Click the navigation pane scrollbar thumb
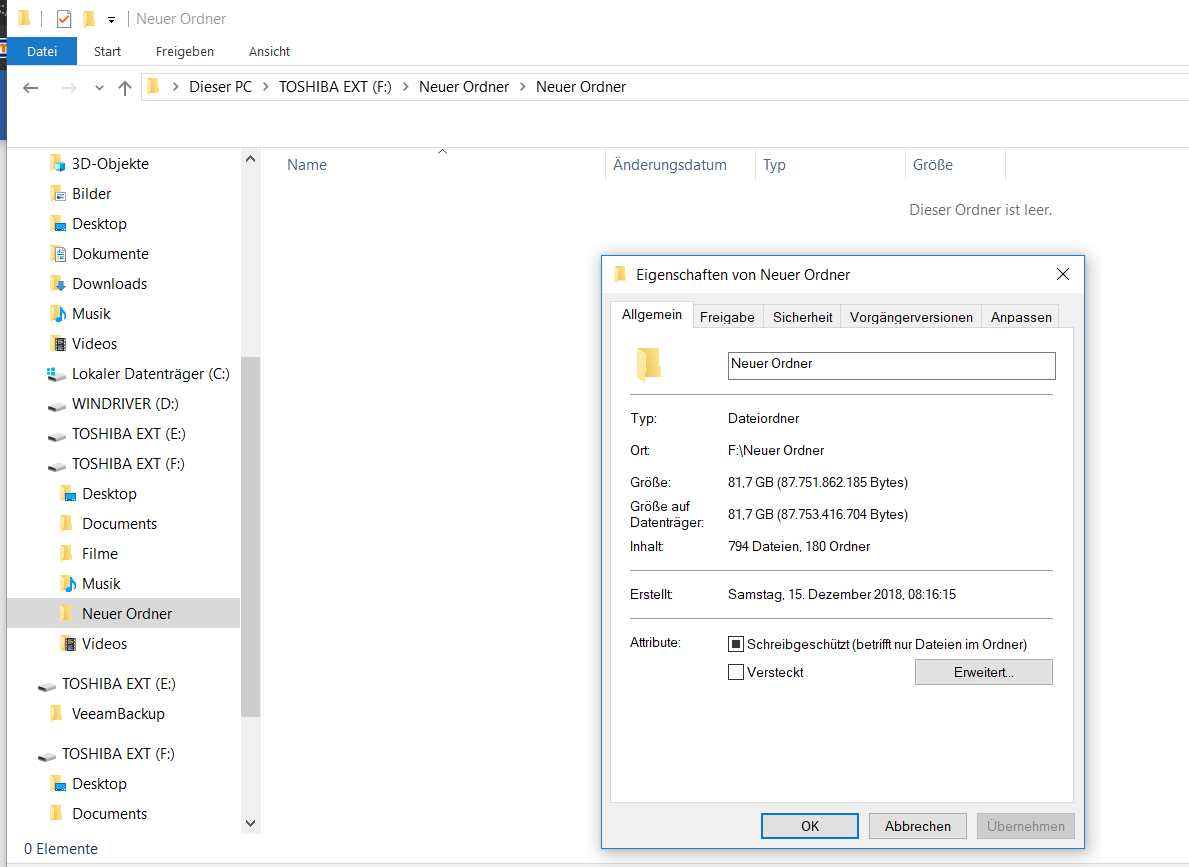1189x867 pixels. [250, 536]
